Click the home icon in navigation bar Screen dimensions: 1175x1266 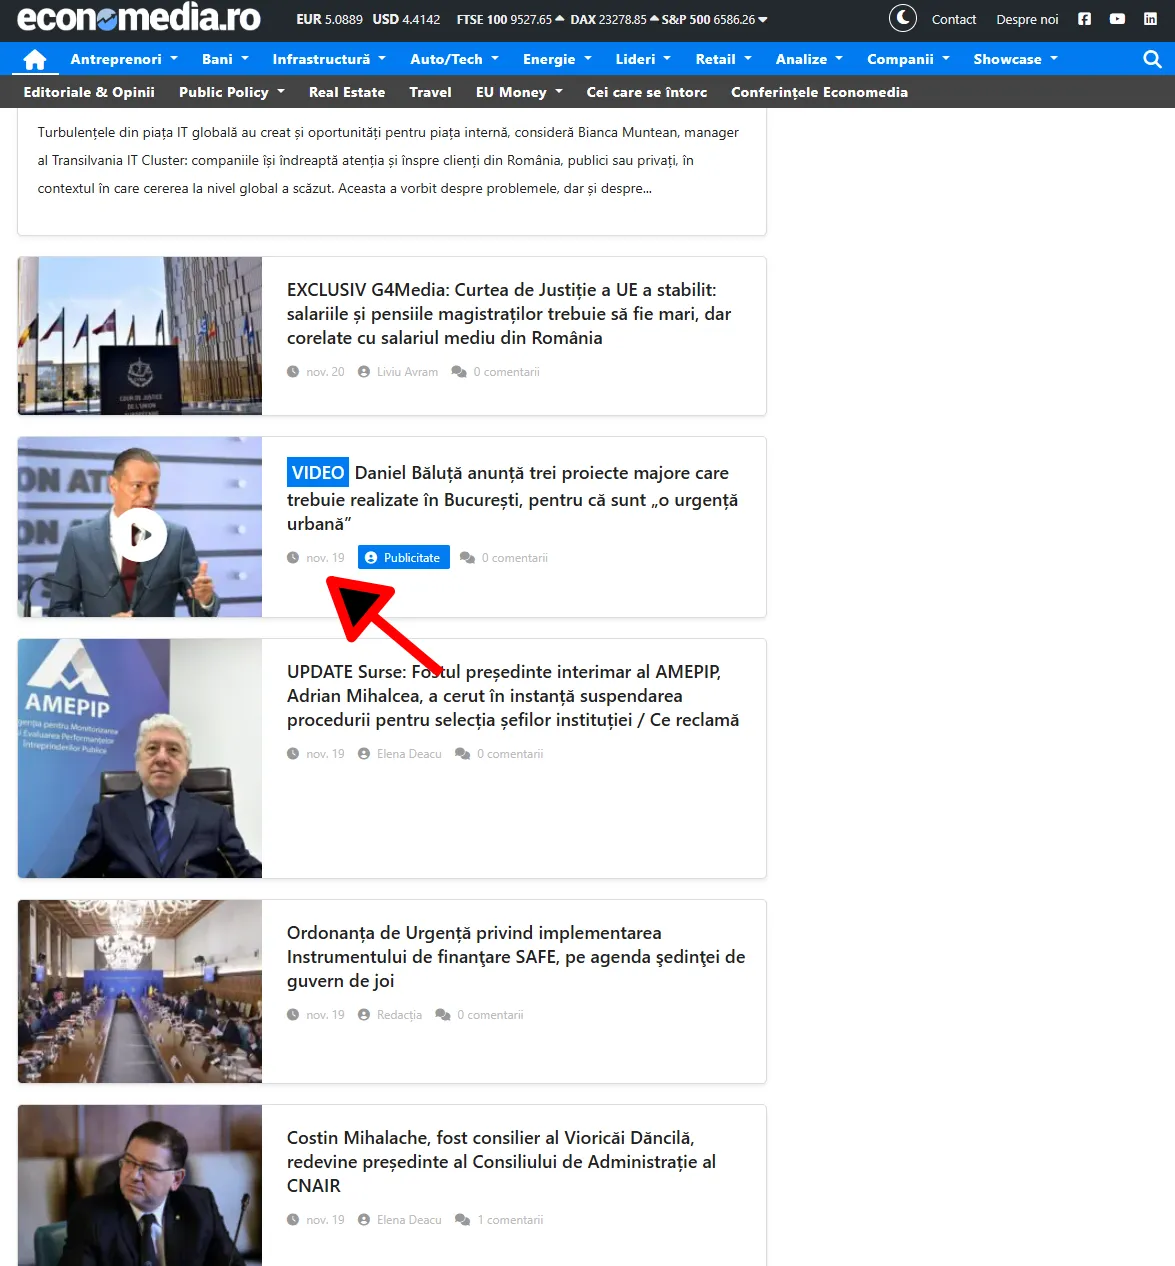(35, 60)
